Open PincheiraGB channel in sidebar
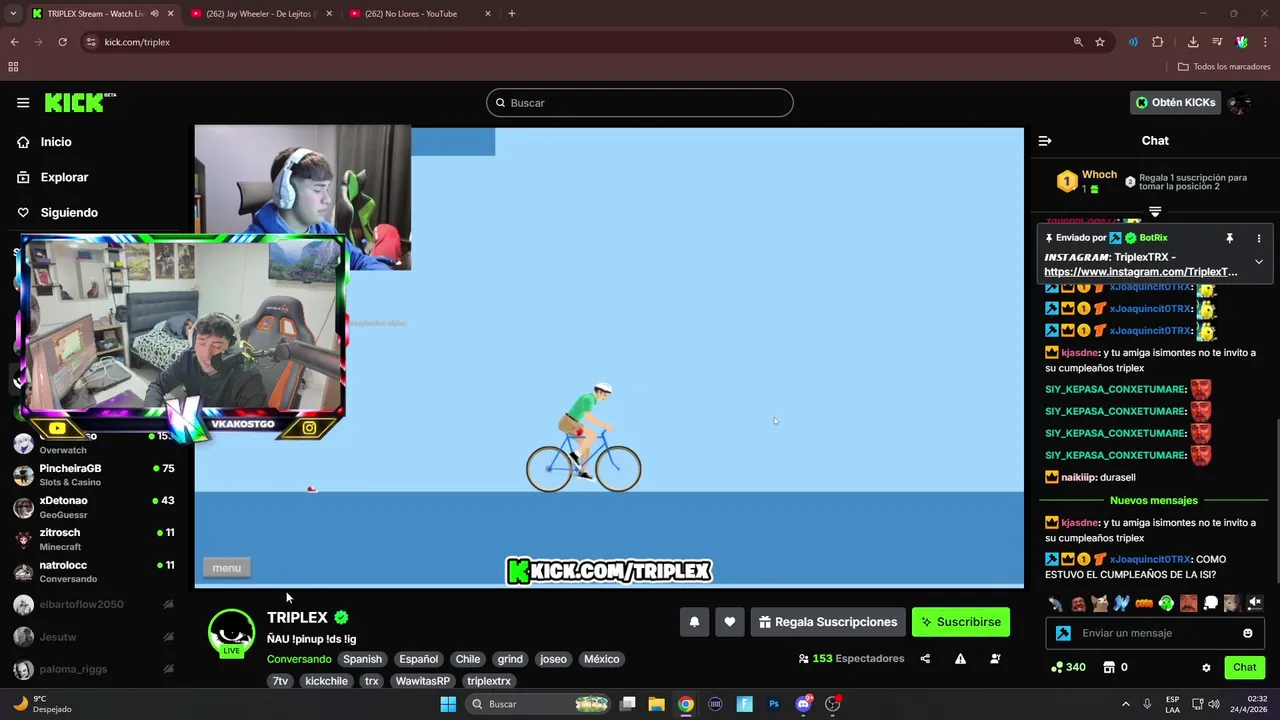 tap(95, 474)
